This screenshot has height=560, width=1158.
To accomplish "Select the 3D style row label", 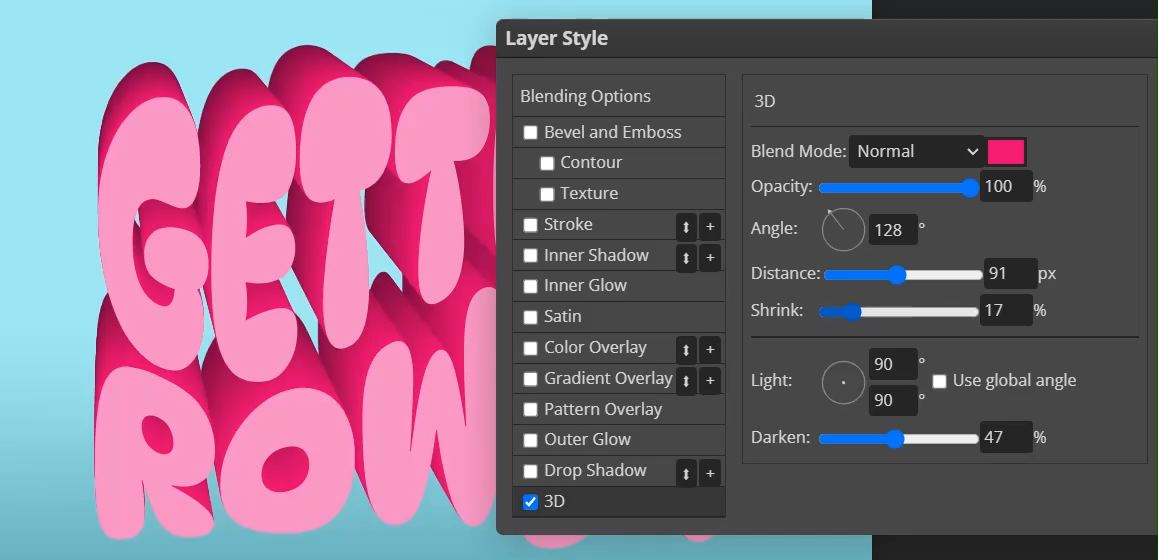I will tap(555, 502).
